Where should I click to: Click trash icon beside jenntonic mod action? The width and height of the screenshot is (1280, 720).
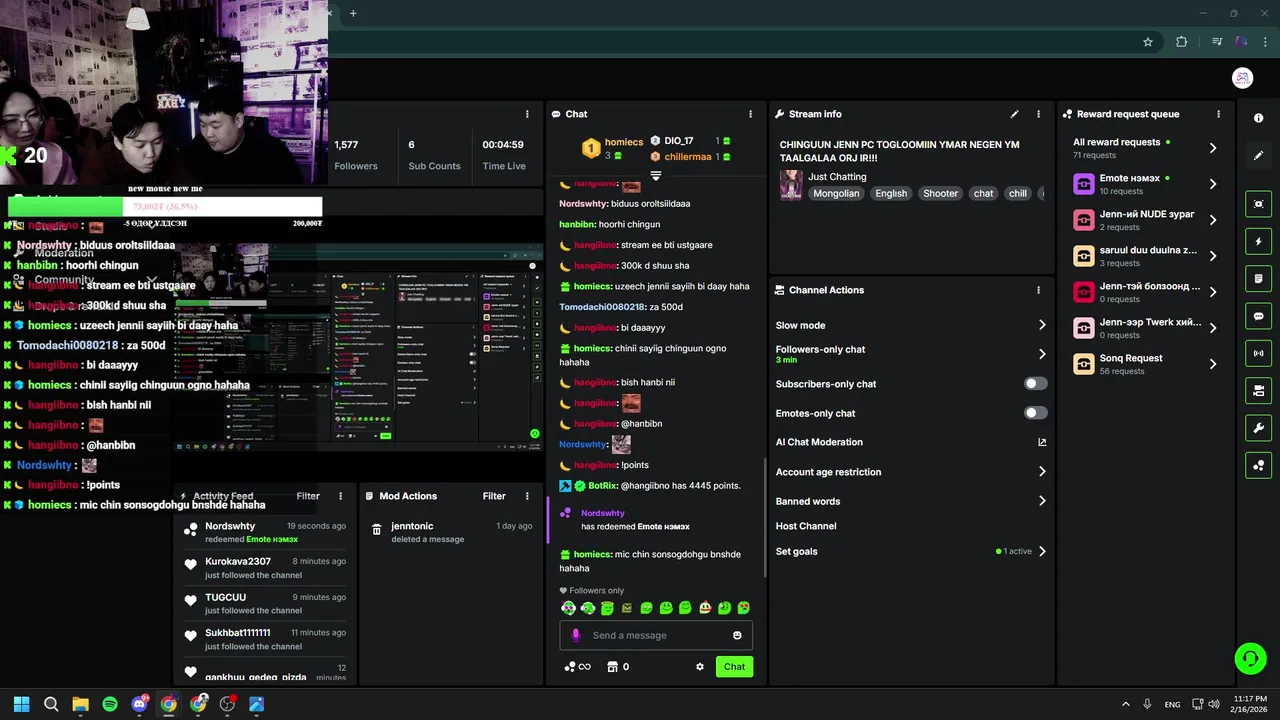pyautogui.click(x=376, y=530)
